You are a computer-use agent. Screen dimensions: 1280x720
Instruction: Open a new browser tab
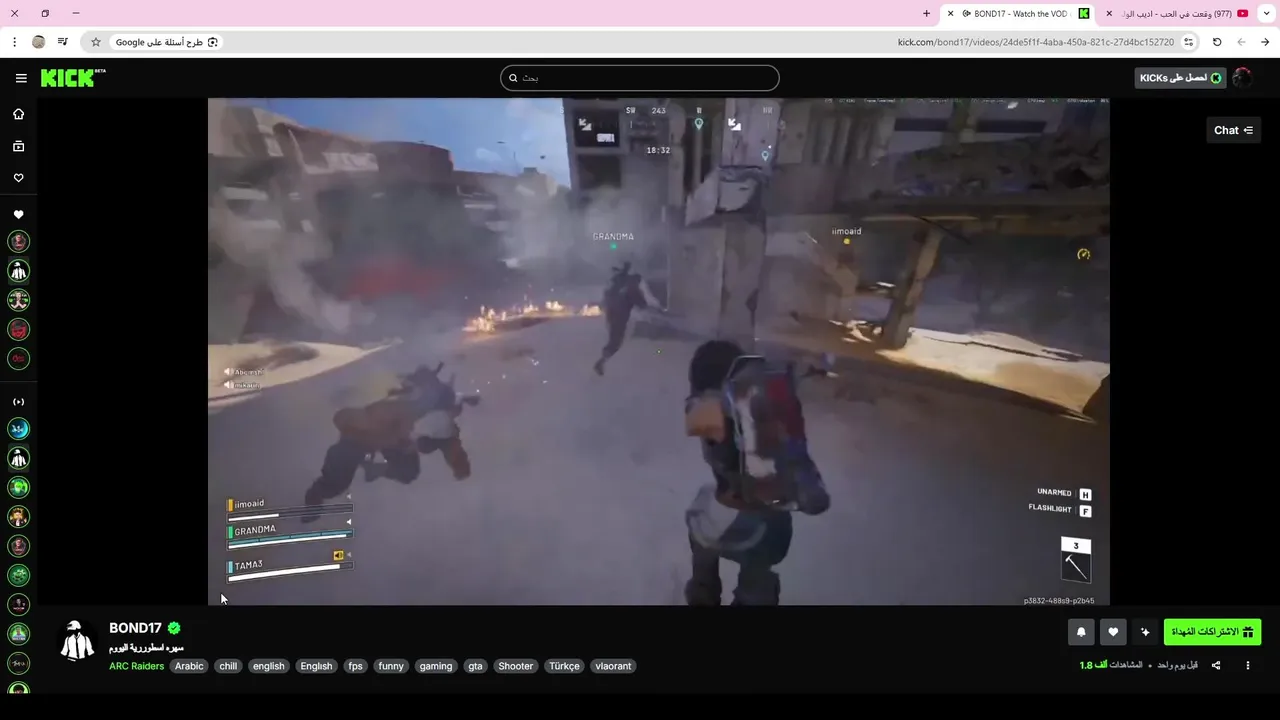click(x=926, y=14)
